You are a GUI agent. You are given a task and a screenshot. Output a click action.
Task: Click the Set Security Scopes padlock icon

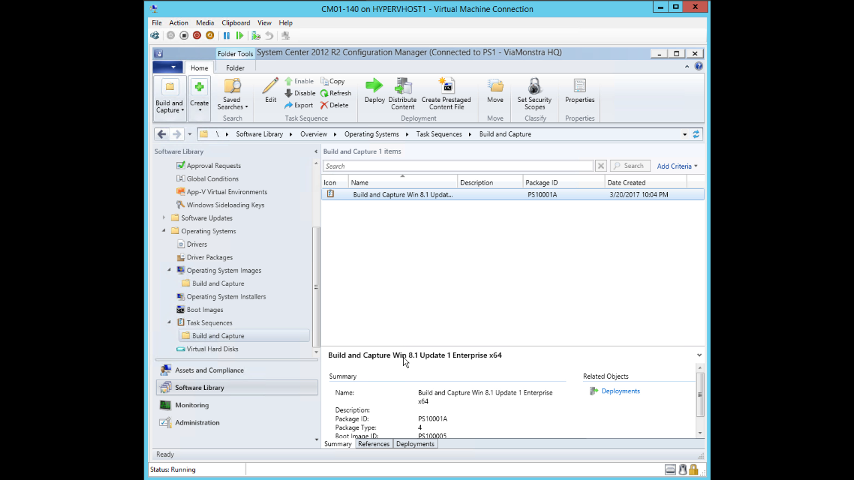(x=534, y=88)
